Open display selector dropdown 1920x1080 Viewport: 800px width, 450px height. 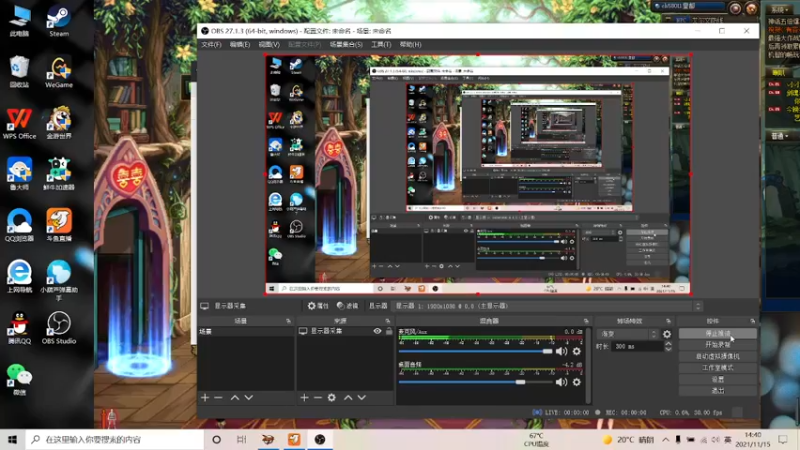(547, 306)
